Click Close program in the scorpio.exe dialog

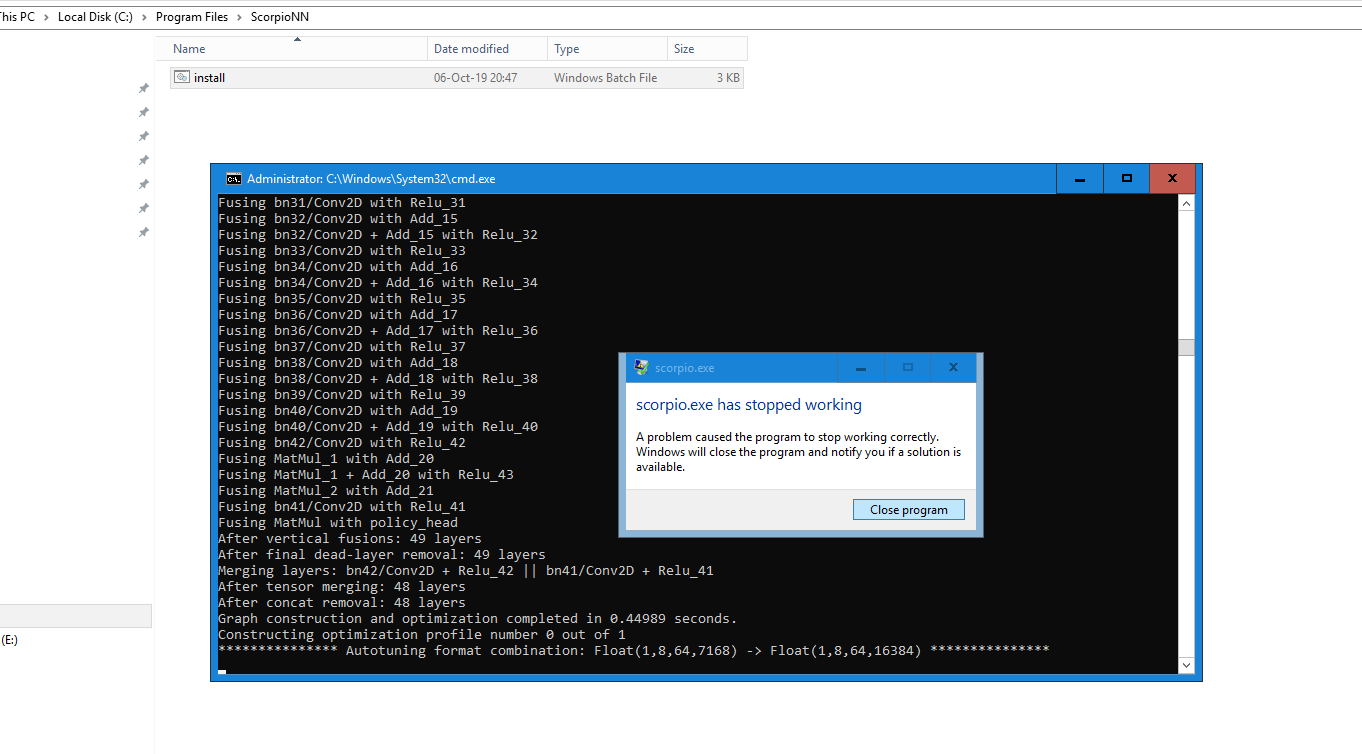[x=908, y=510]
